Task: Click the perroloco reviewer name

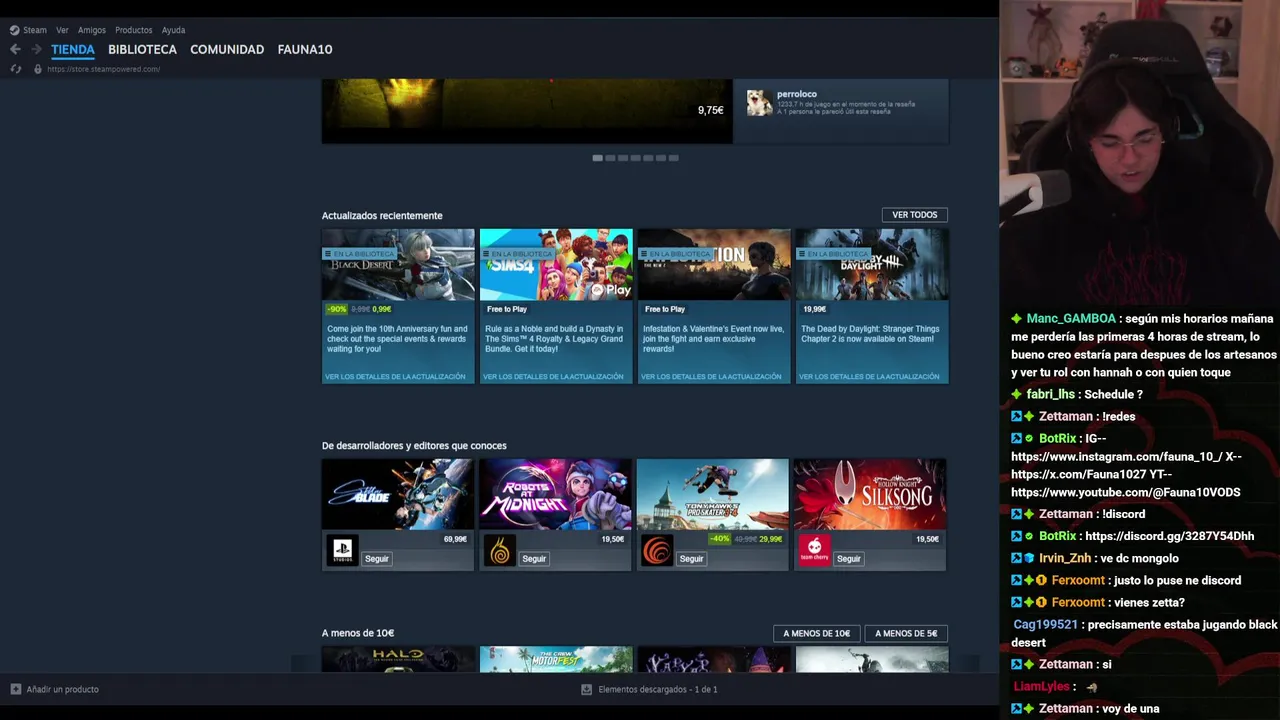Action: tap(797, 94)
